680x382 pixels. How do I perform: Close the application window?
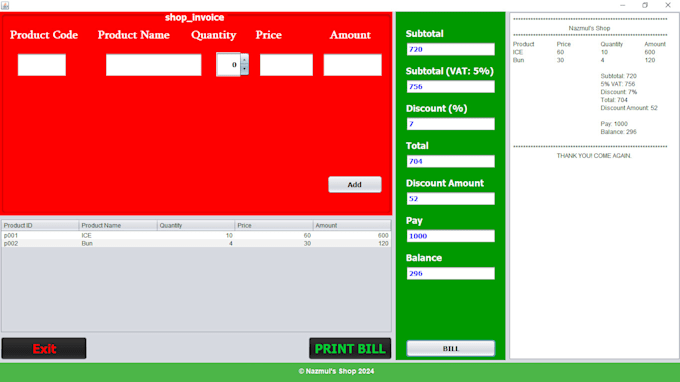point(668,5)
